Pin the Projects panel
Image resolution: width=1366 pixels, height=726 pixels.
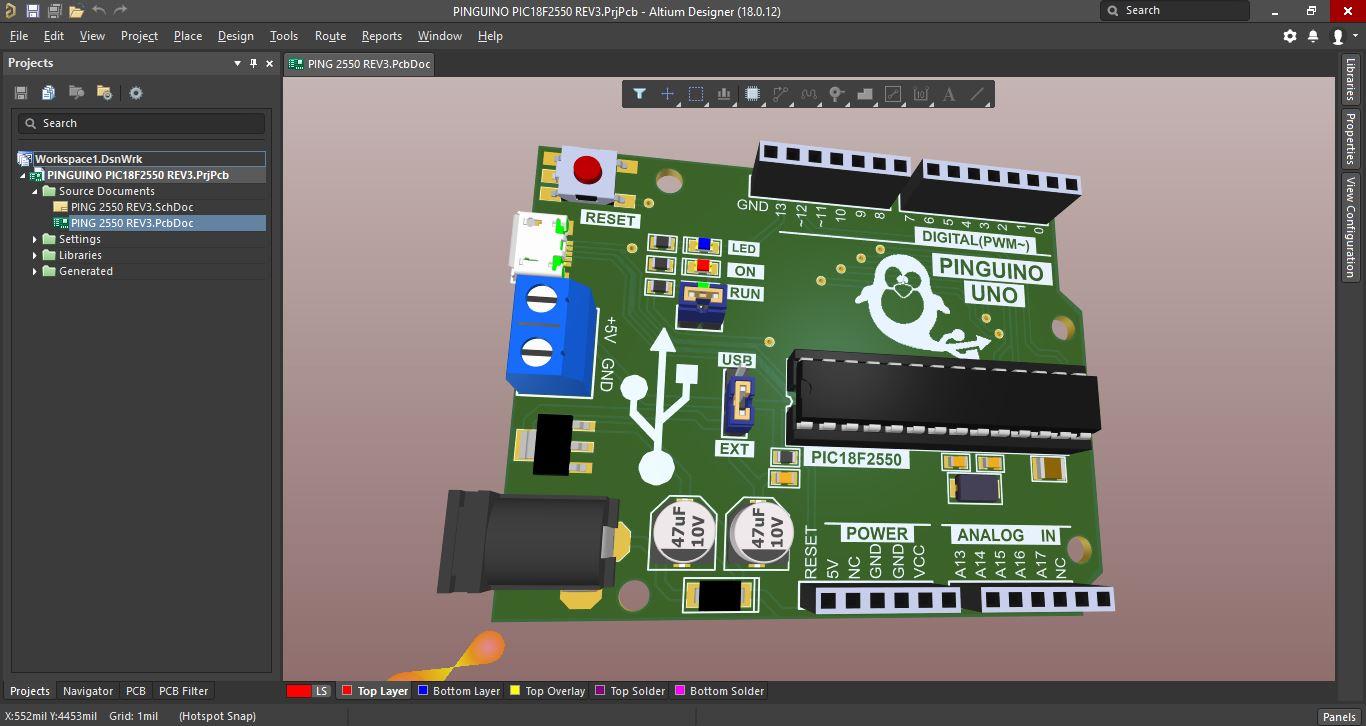click(x=253, y=63)
